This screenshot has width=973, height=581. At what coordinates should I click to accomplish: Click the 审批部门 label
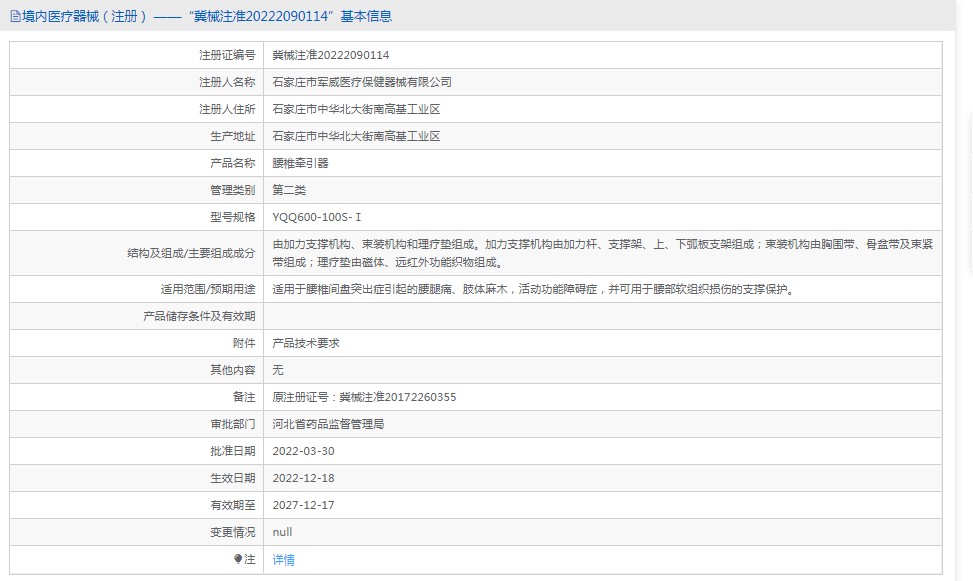[233, 424]
